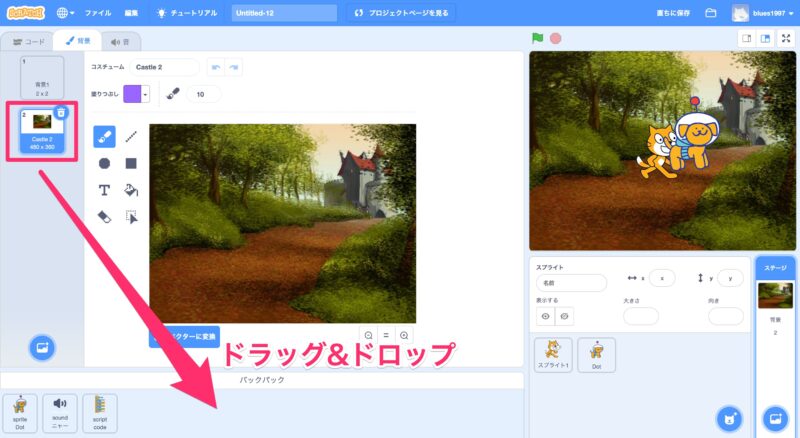Choose the Circle drawing tool
This screenshot has width=800, height=438.
tap(105, 163)
